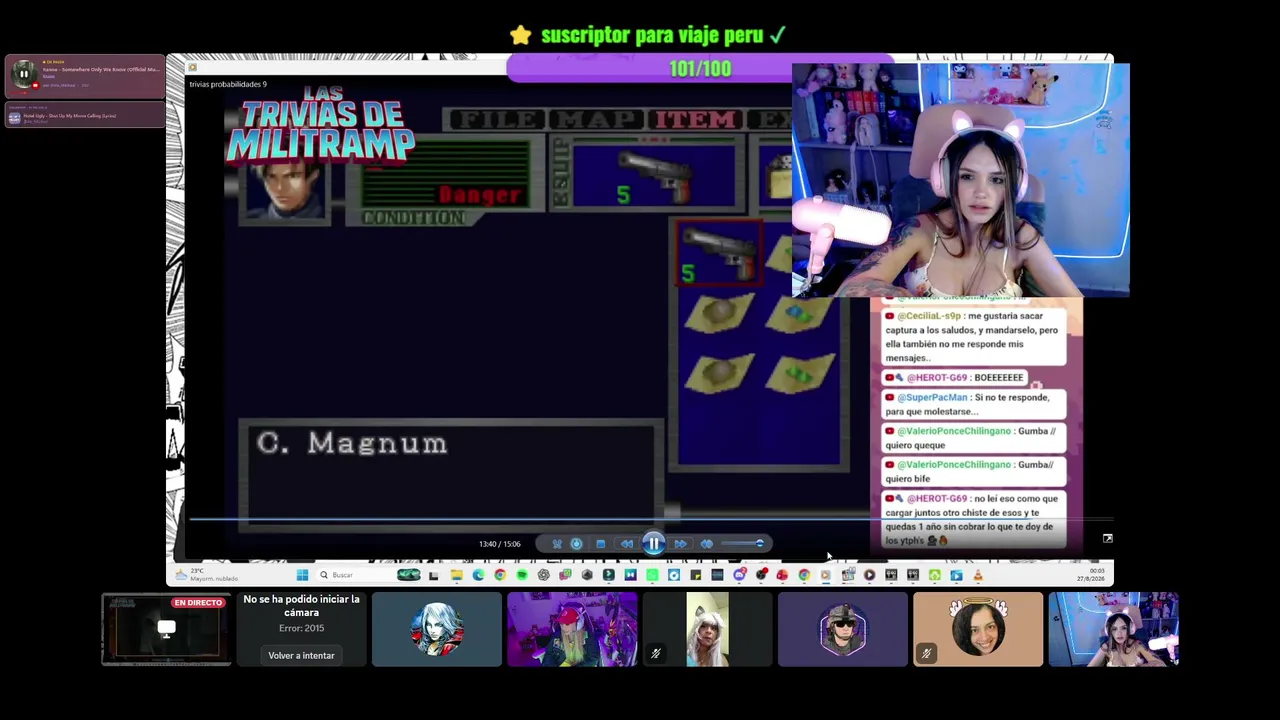
Task: Open File Explorer from the taskbar
Action: coord(456,575)
